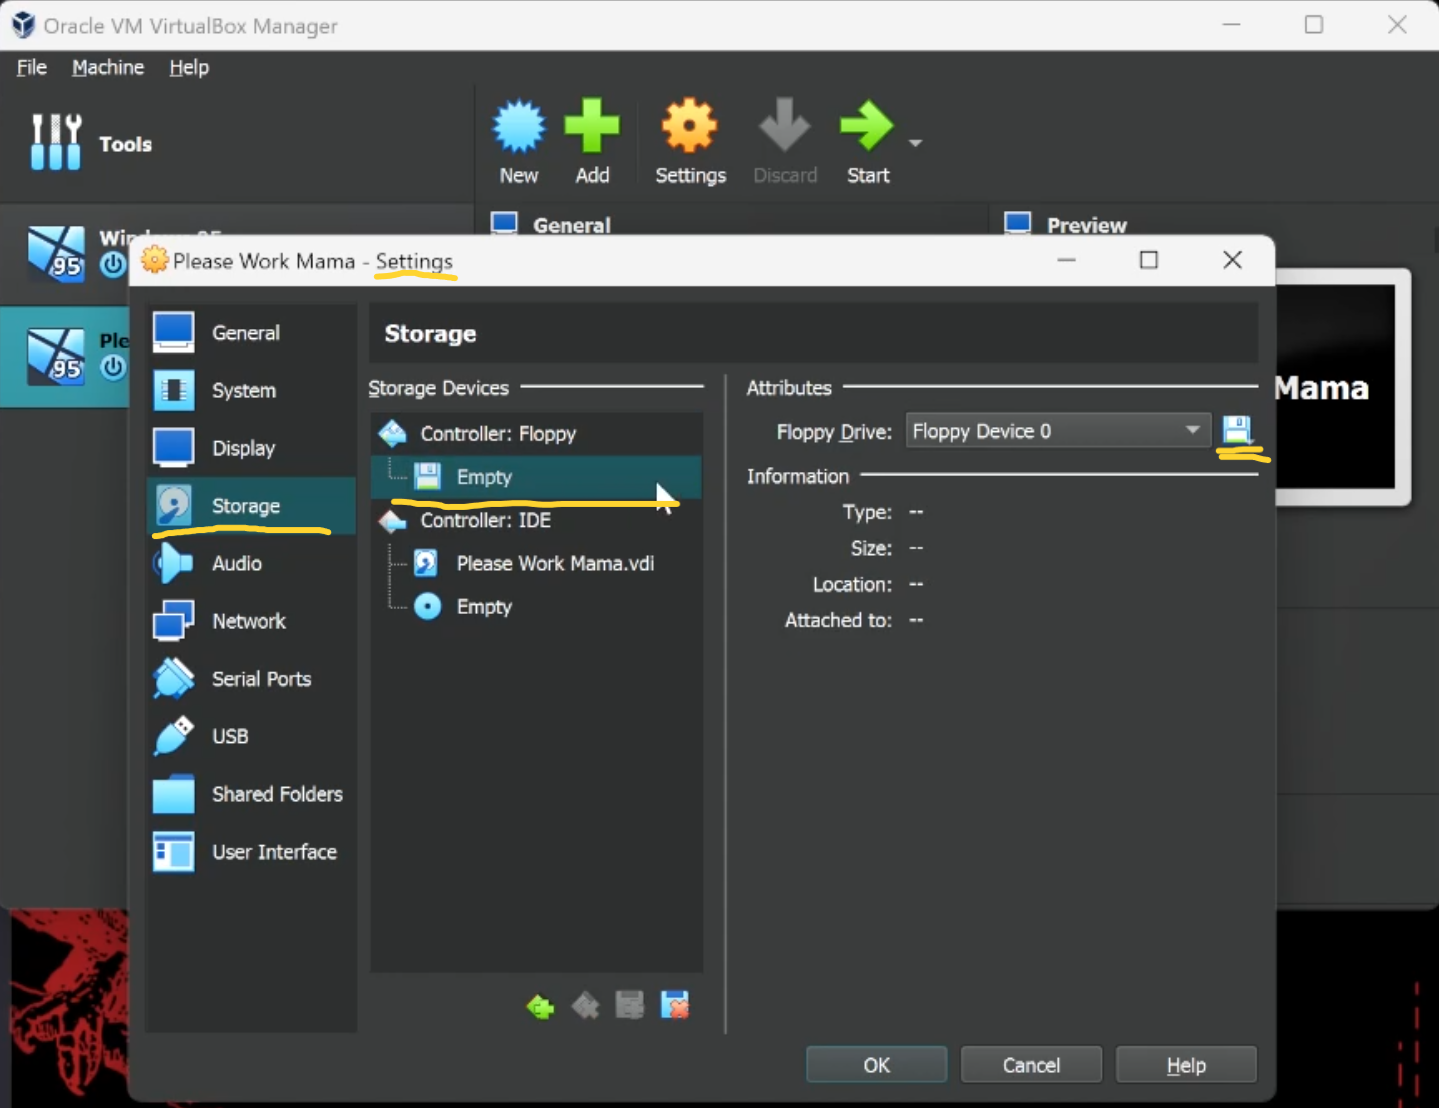Image resolution: width=1439 pixels, height=1108 pixels.
Task: Confirm settings with the OK button
Action: tap(876, 1065)
